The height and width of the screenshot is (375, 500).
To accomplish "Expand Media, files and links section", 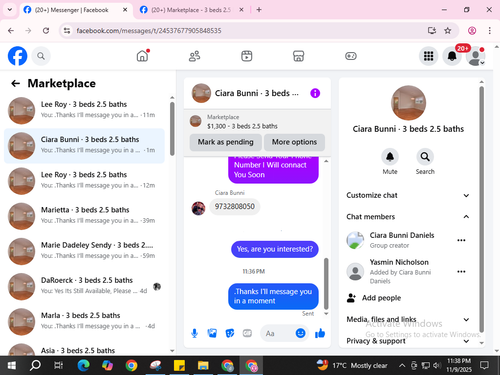I will click(408, 319).
